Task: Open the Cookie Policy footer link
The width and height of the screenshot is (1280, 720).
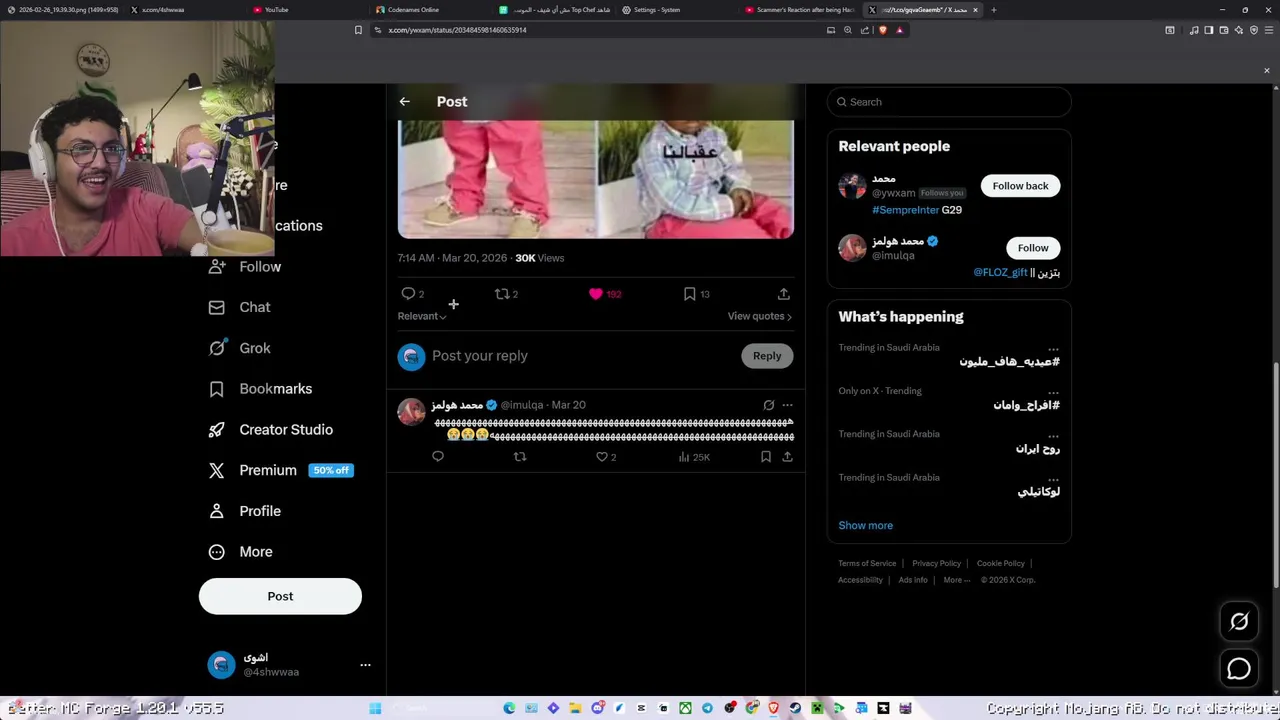Action: (1000, 563)
